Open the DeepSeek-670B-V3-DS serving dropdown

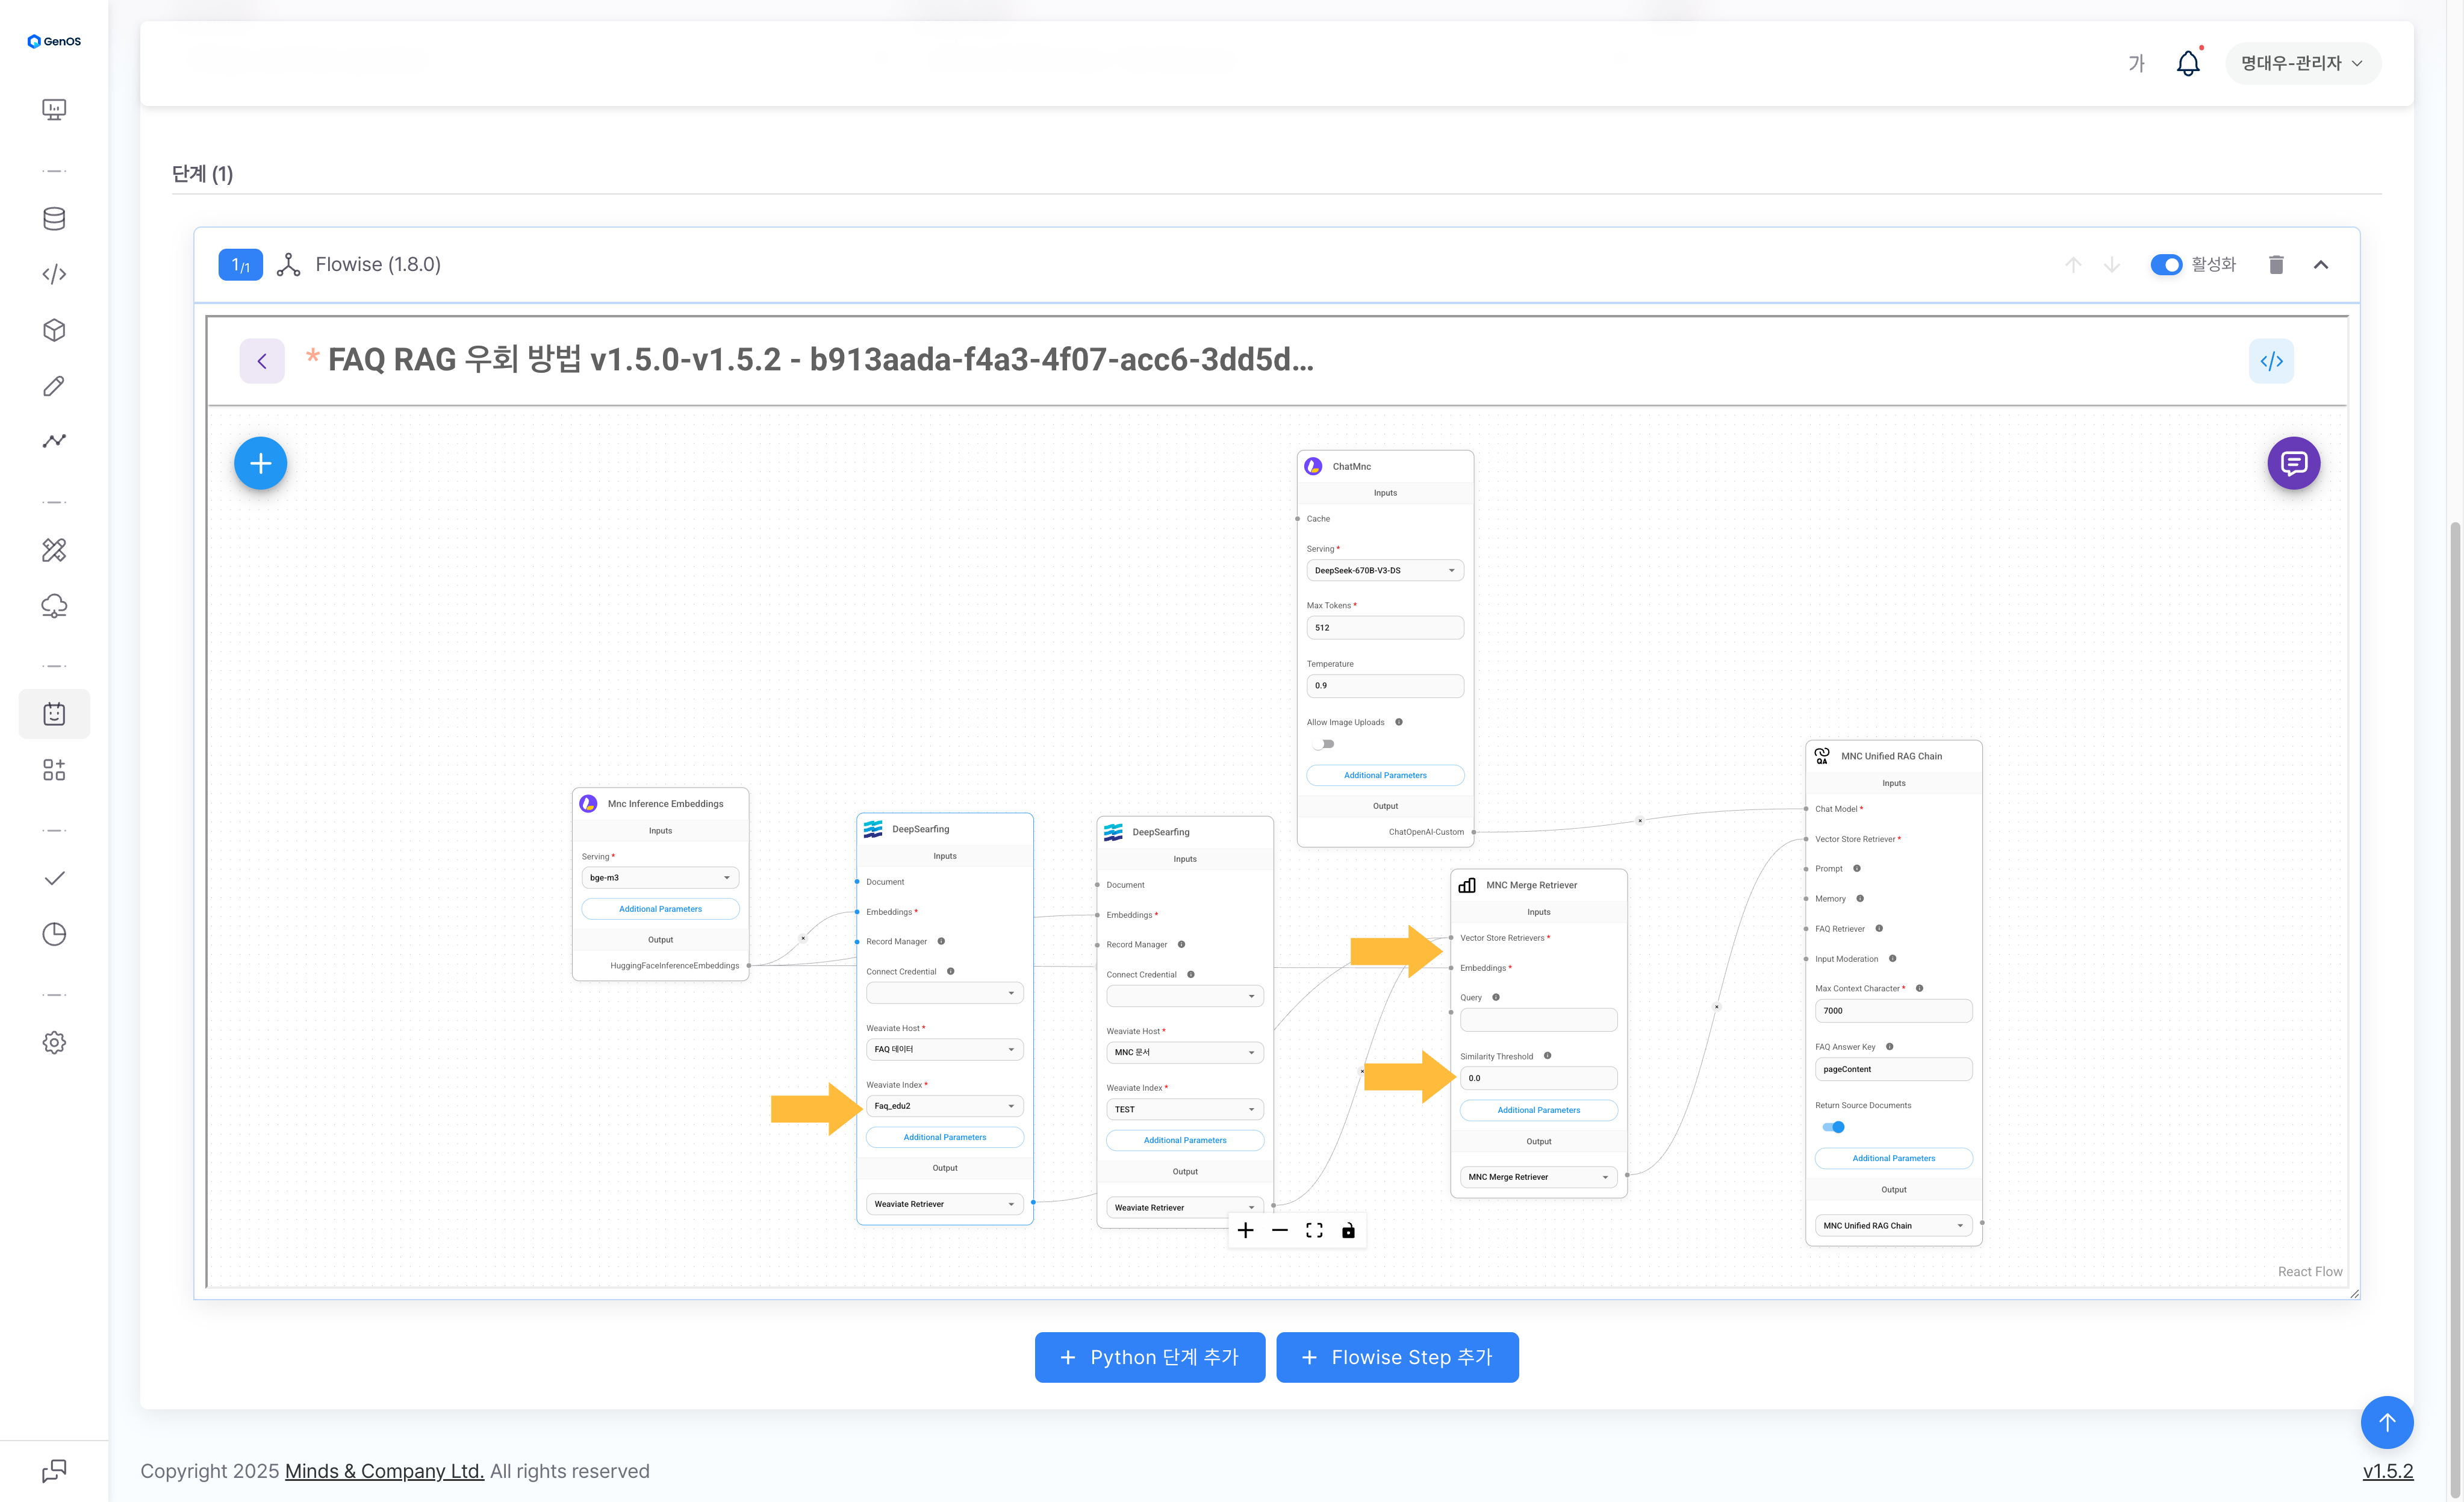(x=1384, y=571)
